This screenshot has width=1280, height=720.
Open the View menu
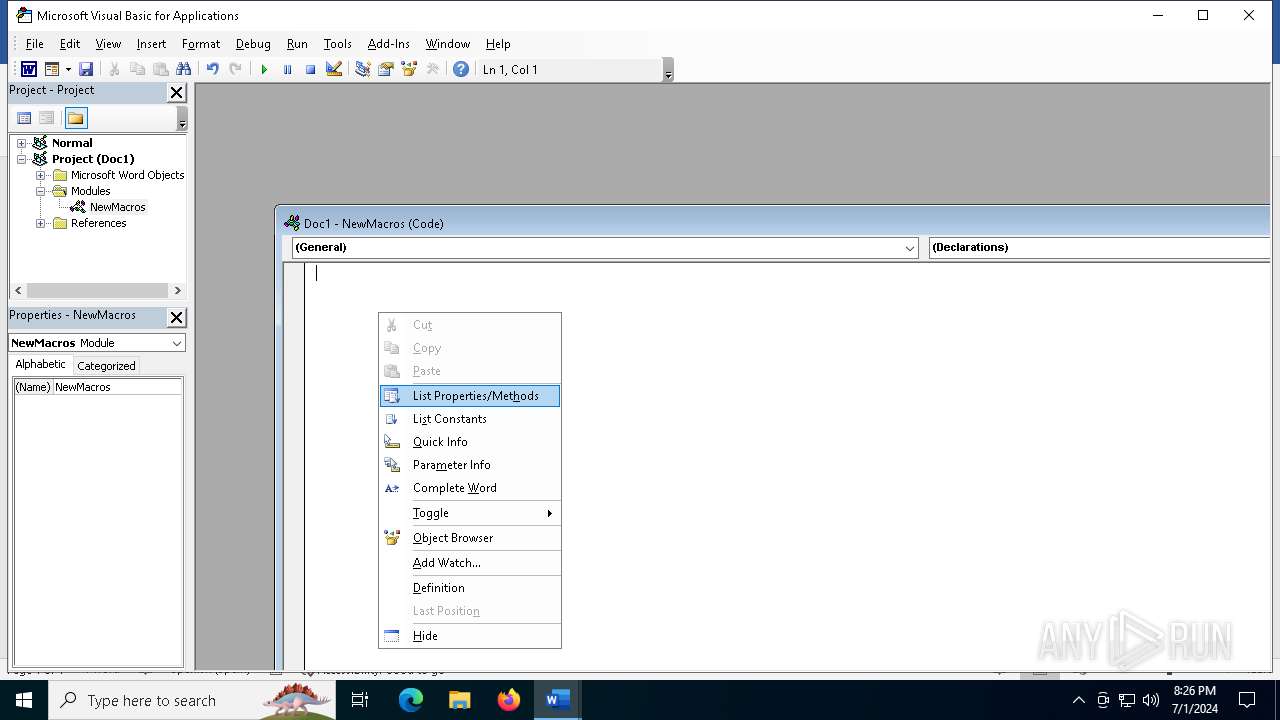[x=108, y=44]
